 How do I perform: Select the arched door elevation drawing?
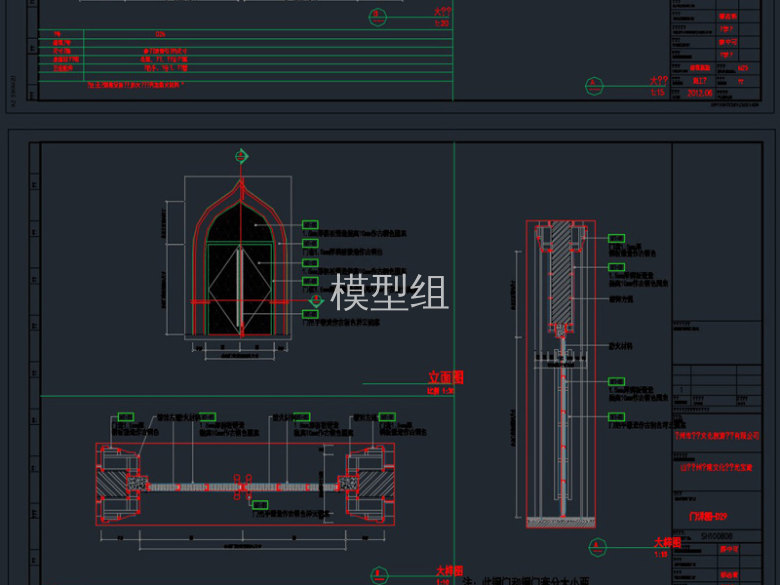(x=238, y=258)
